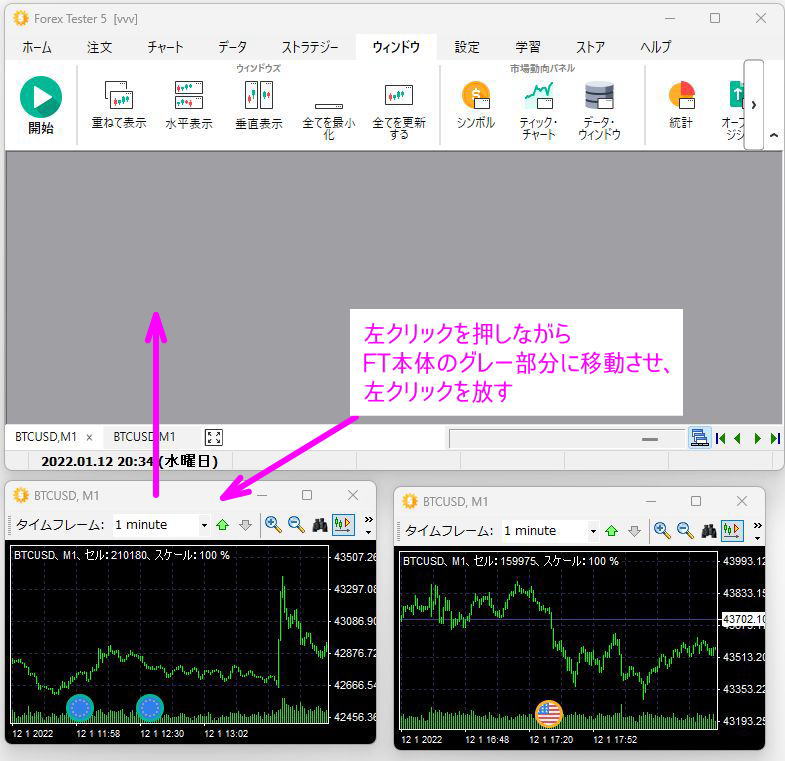Collapse the ribbon with the up caret
The width and height of the screenshot is (785, 761).
(773, 135)
